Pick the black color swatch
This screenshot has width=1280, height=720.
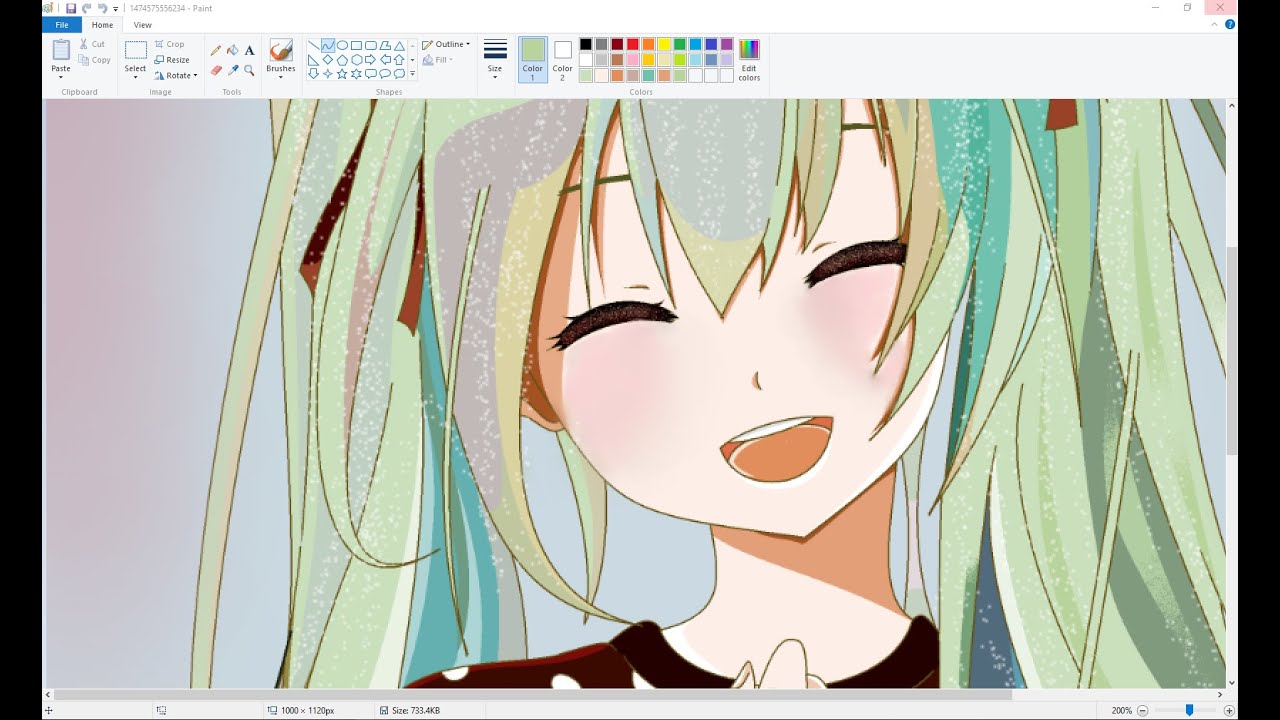586,44
